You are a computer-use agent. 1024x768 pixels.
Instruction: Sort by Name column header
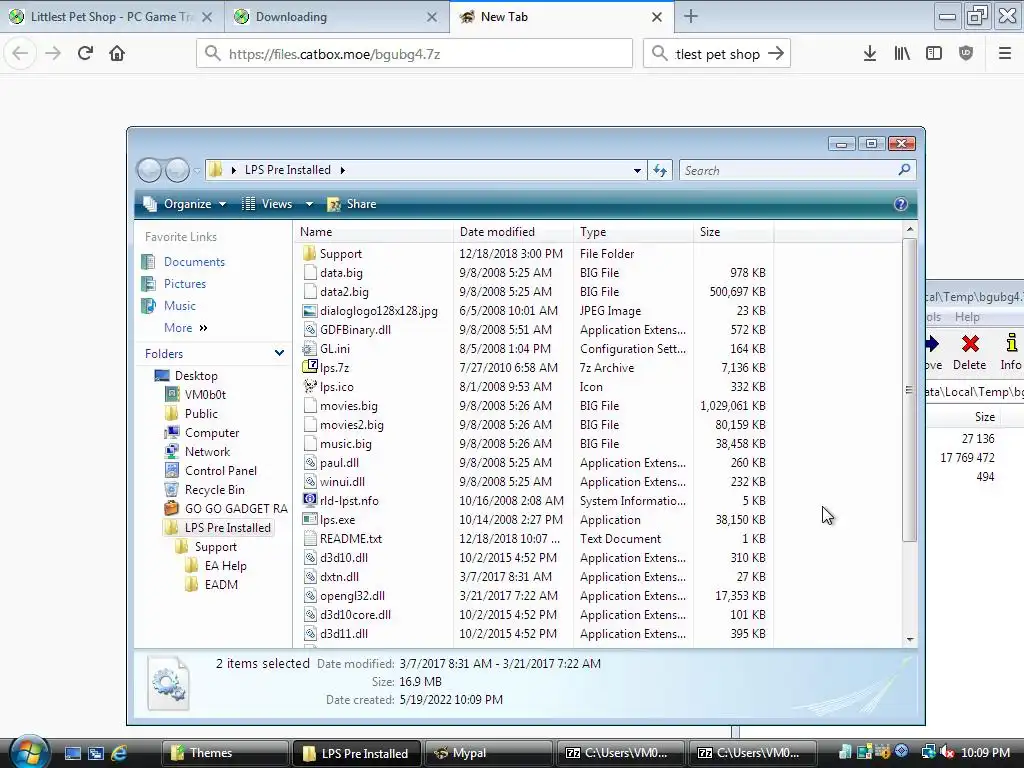tap(374, 232)
